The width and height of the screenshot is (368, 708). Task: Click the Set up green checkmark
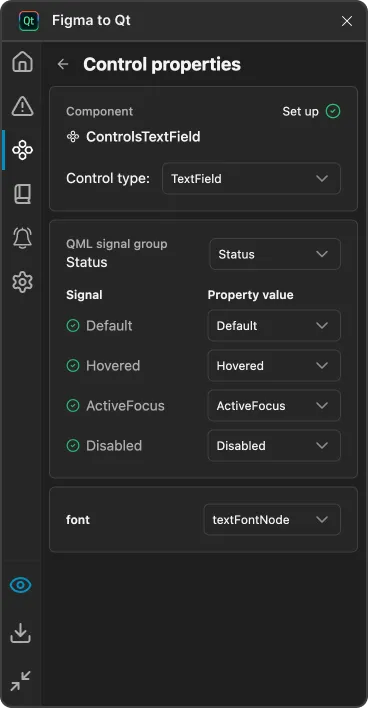coord(333,111)
